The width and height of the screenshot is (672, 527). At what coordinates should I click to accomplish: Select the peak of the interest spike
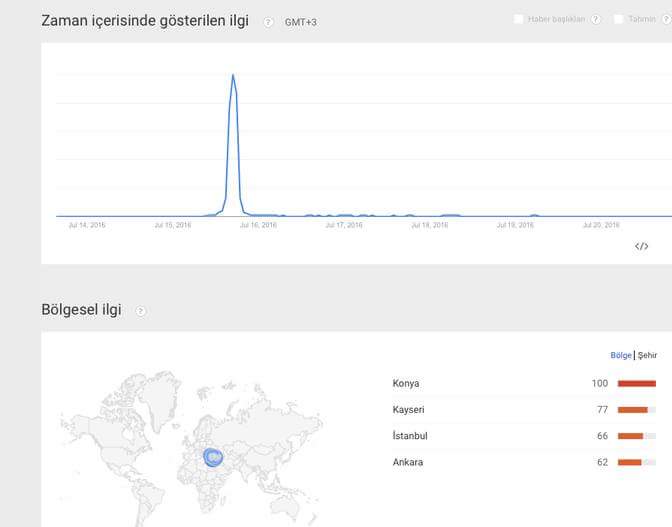point(233,75)
